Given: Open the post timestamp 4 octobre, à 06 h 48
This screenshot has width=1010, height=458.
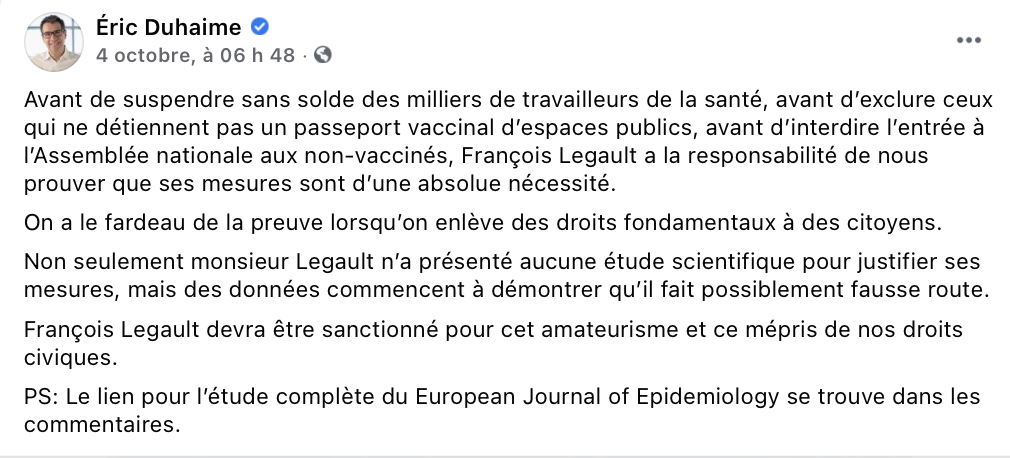Looking at the screenshot, I should [195, 56].
